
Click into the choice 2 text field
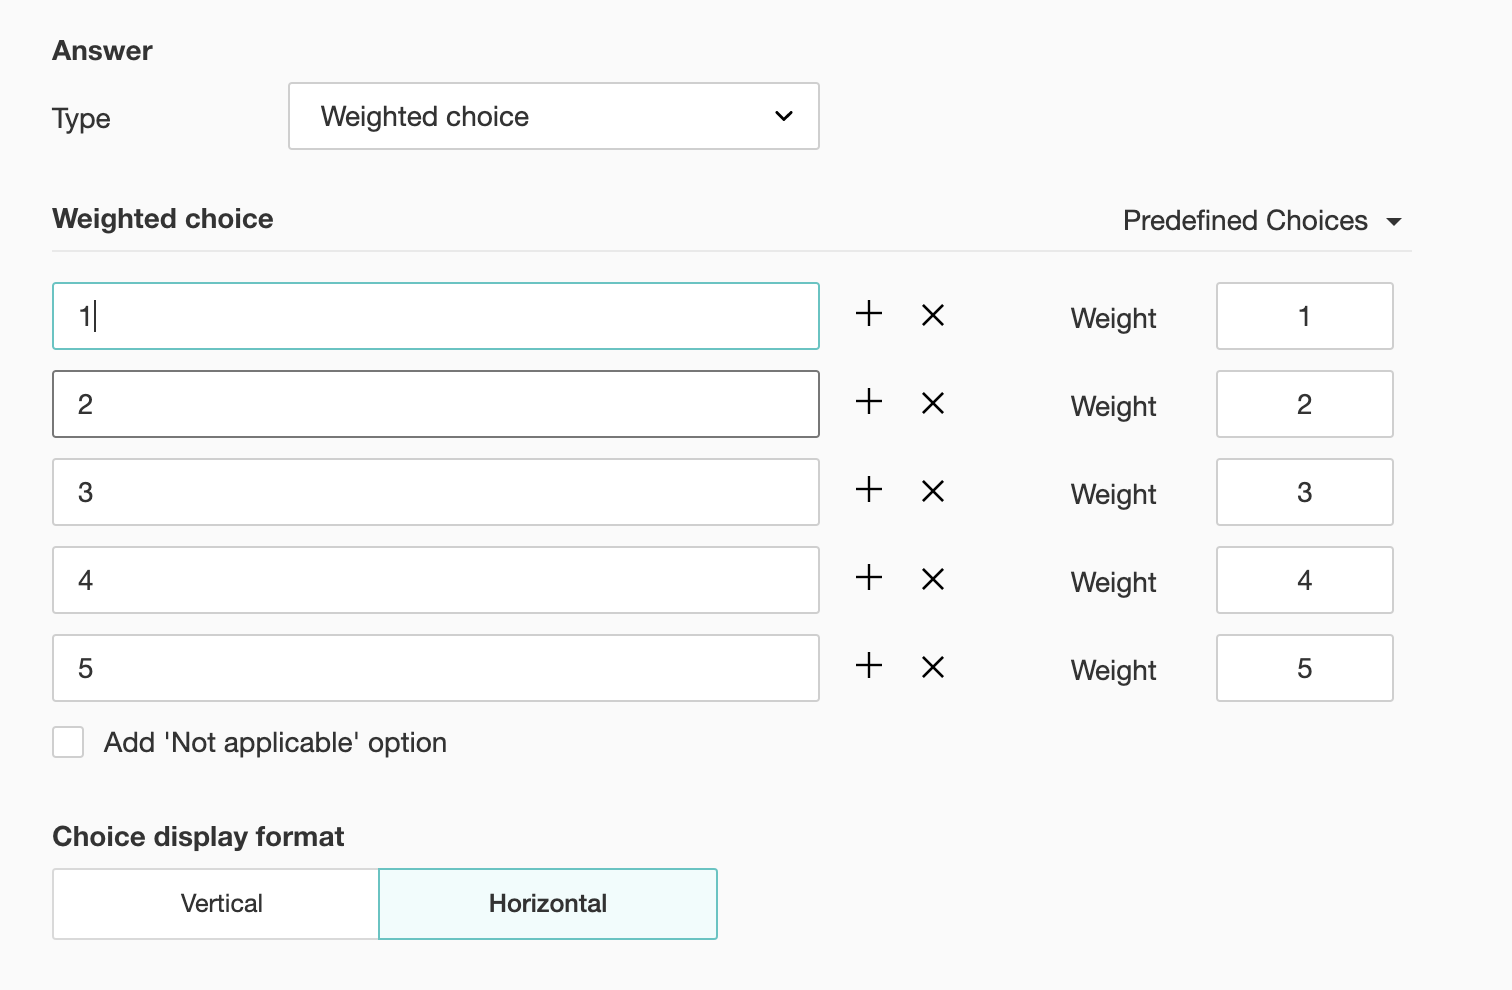pos(435,404)
